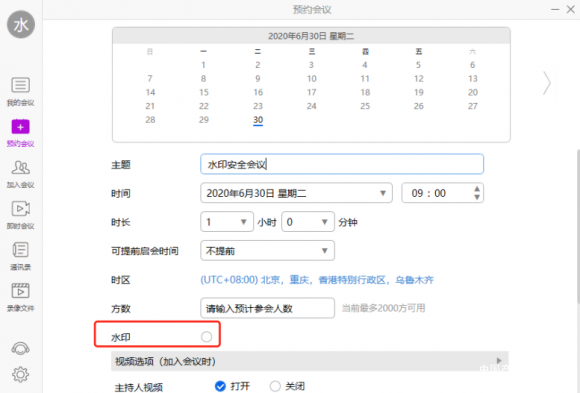
Task: Start 即时会议 via the camera icon
Action: (x=20, y=209)
